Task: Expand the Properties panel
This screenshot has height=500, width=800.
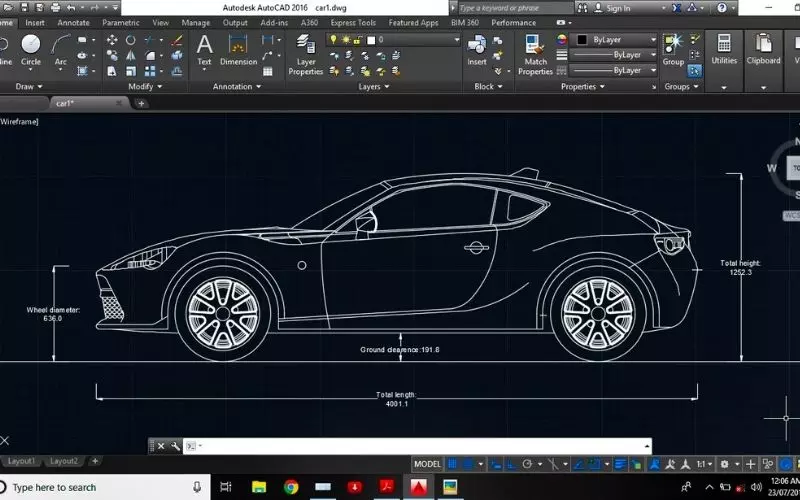Action: tap(583, 87)
